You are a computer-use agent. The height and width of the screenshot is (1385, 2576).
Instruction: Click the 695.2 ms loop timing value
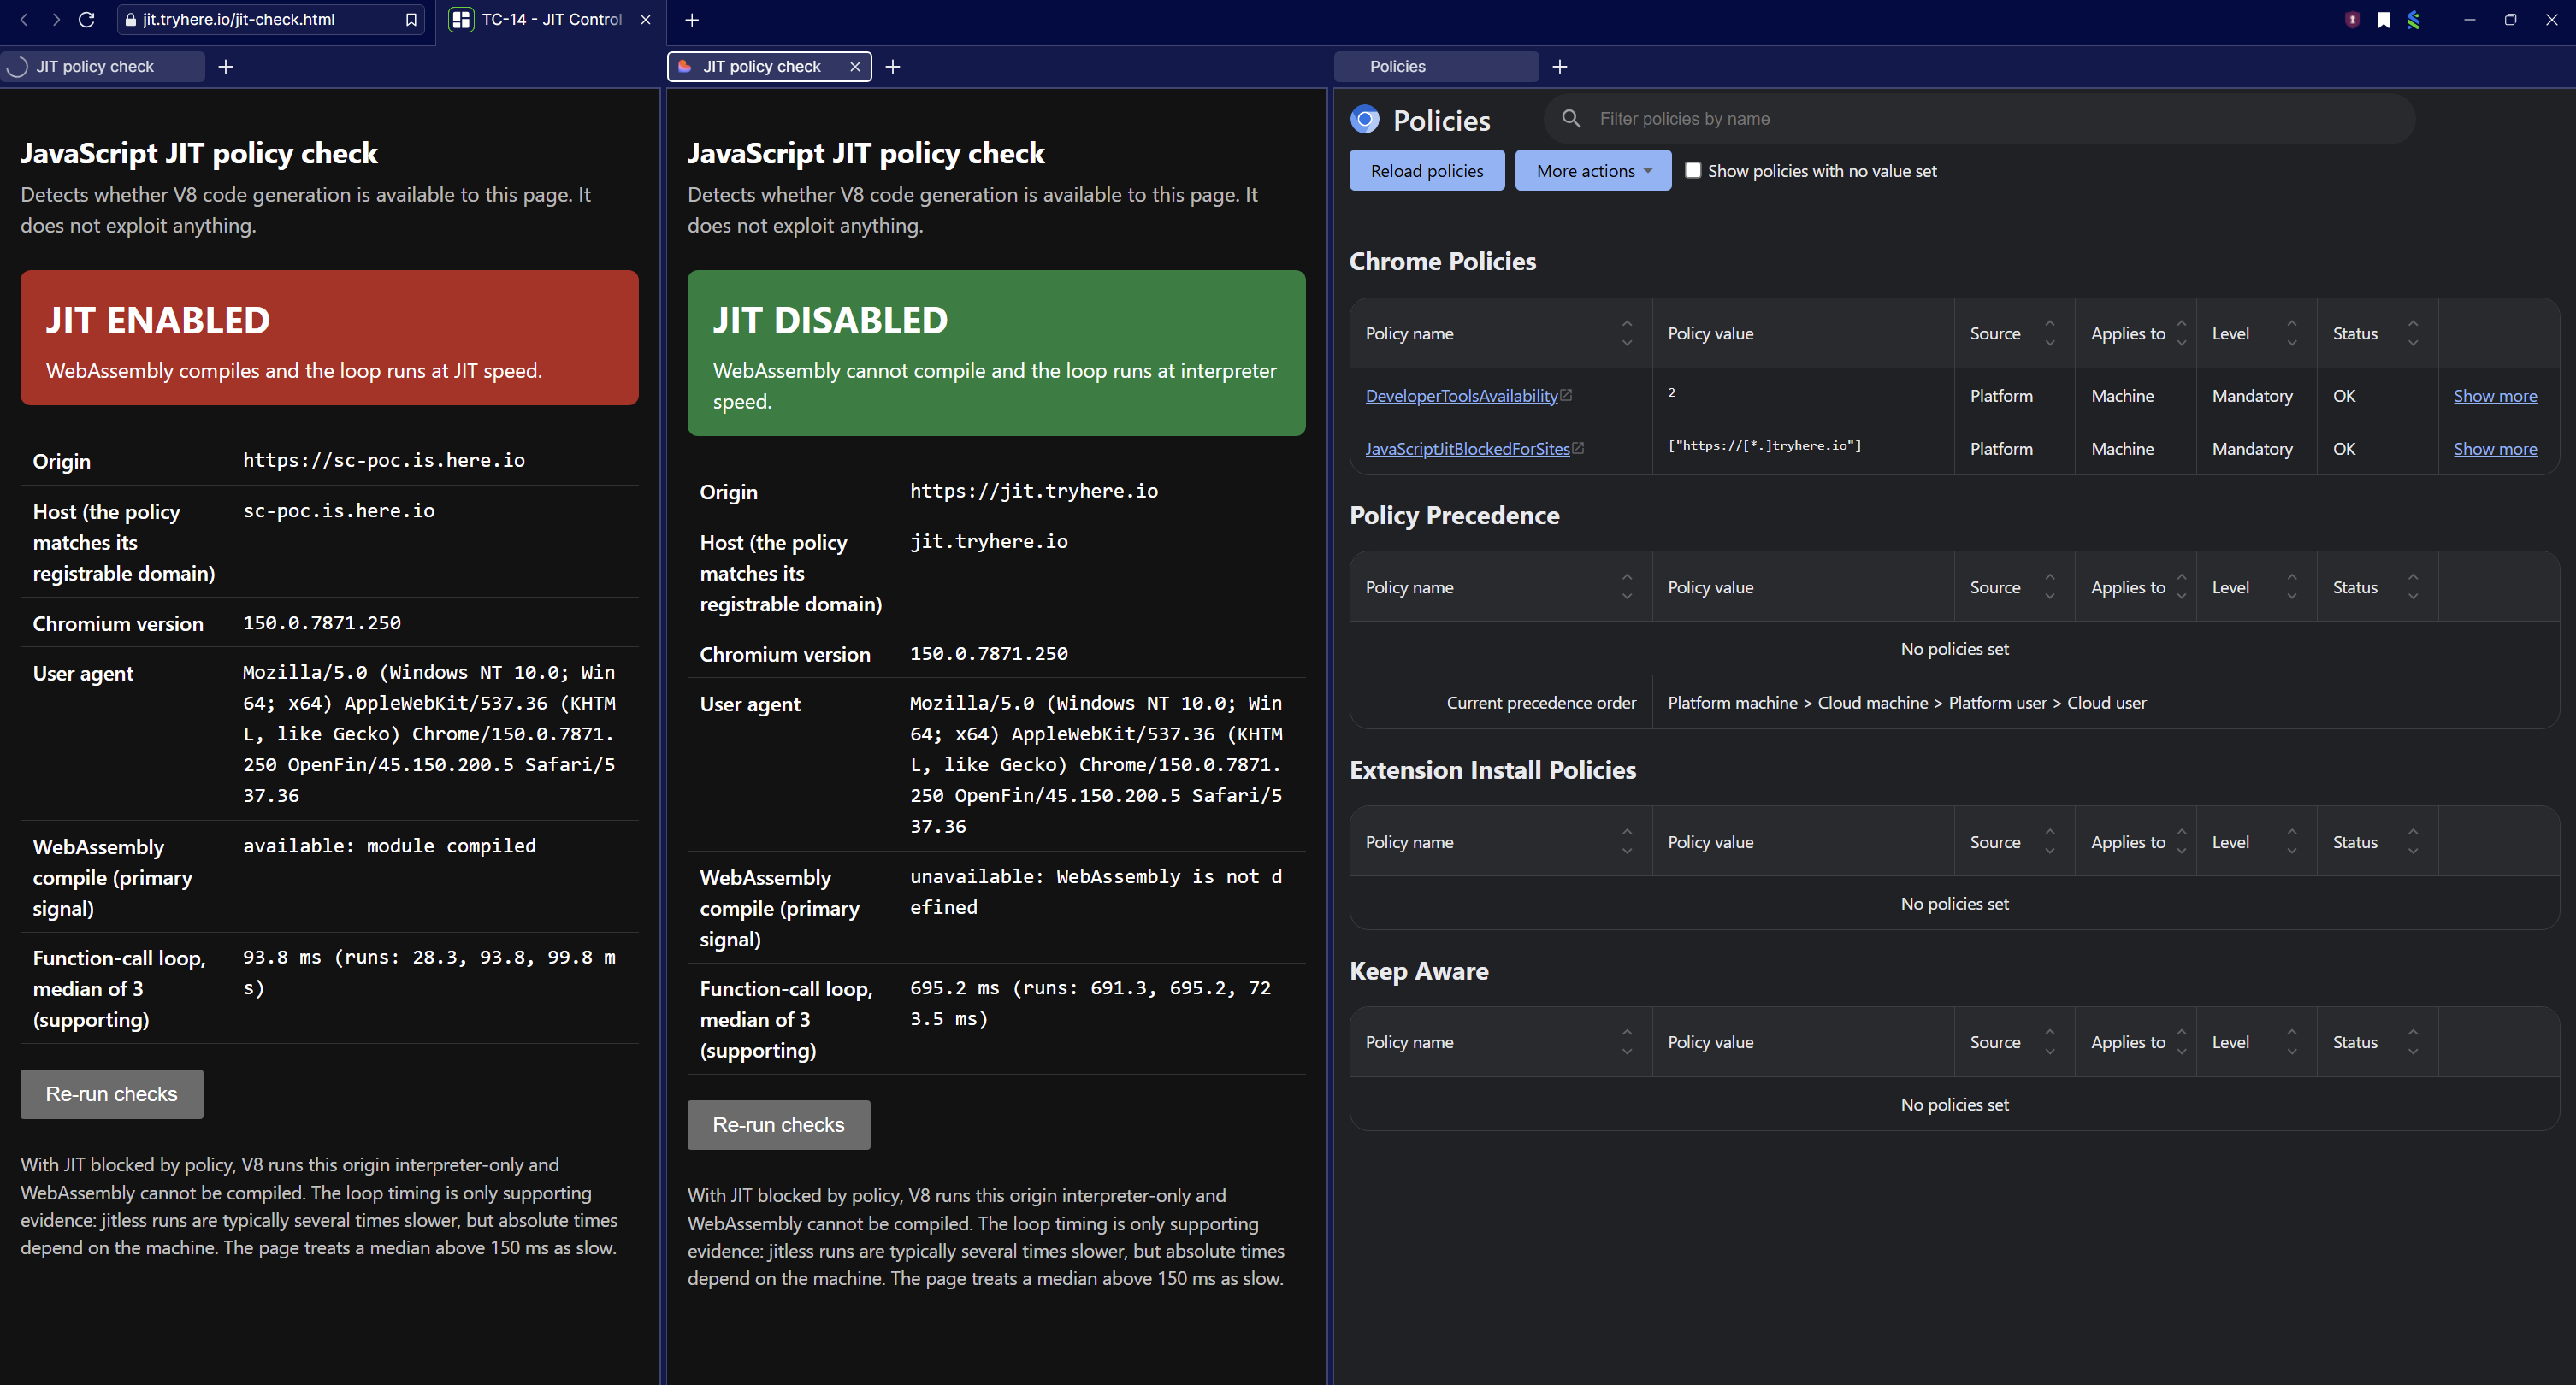click(x=1090, y=1003)
